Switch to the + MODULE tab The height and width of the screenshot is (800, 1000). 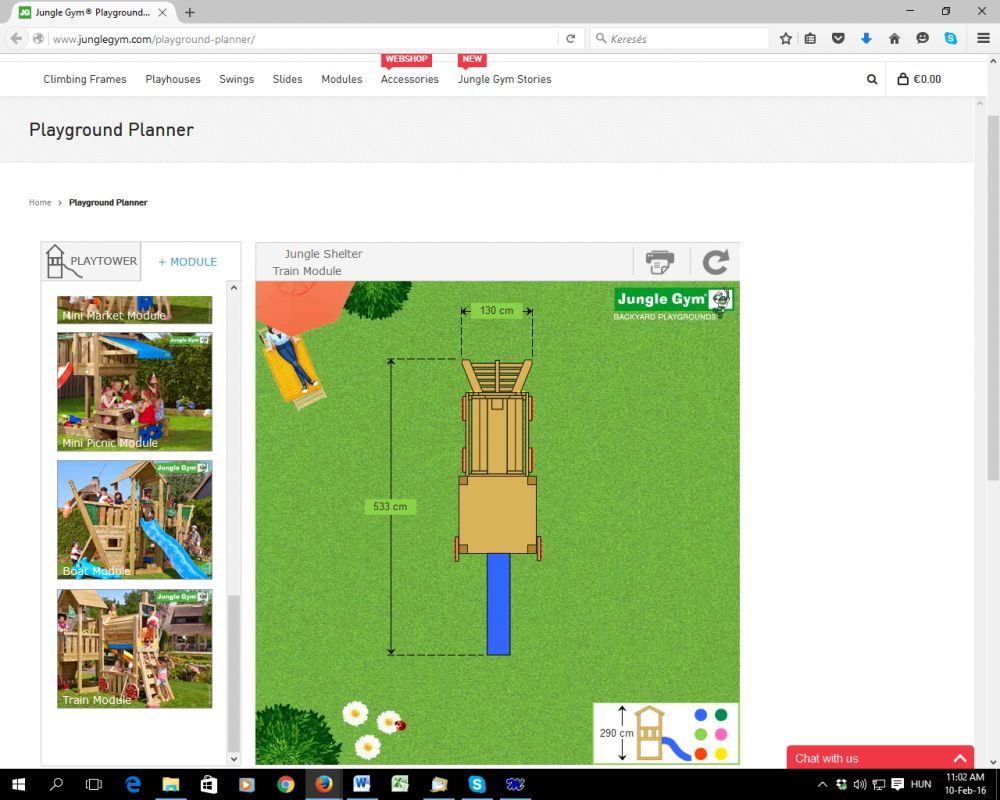pos(188,262)
